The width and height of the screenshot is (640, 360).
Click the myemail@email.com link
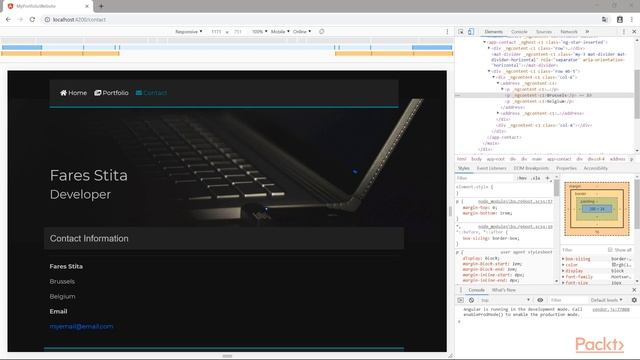(x=82, y=327)
